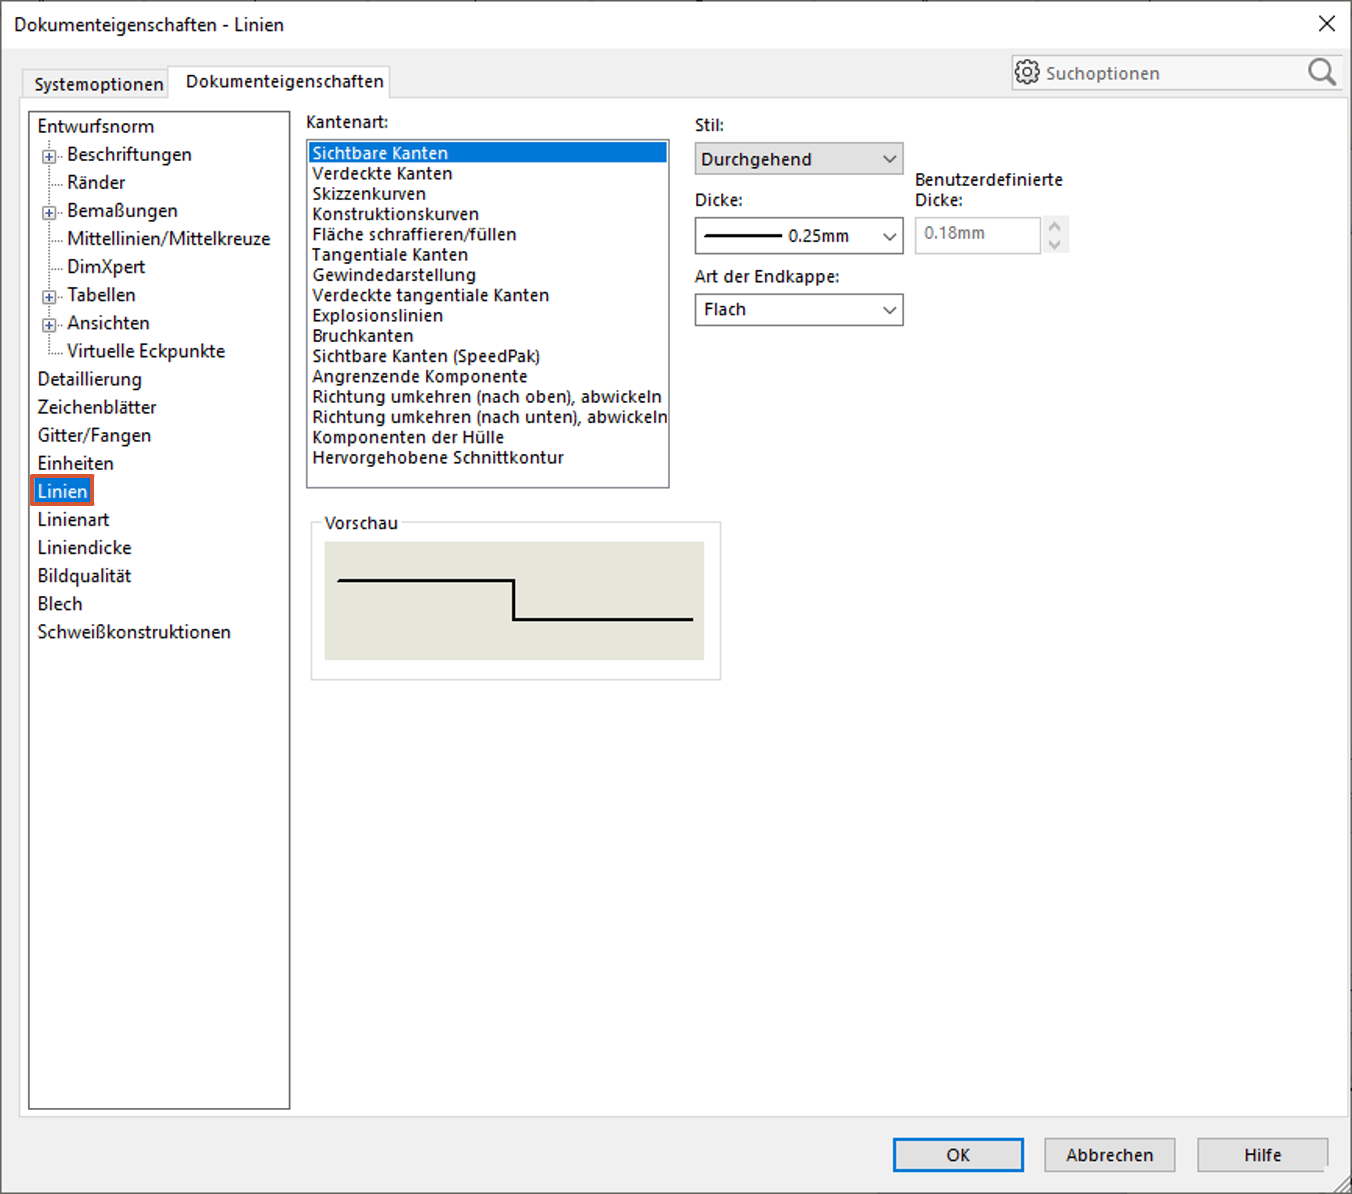Screen dimensions: 1352x1194
Task: Confirm with the OK button
Action: click(958, 1155)
